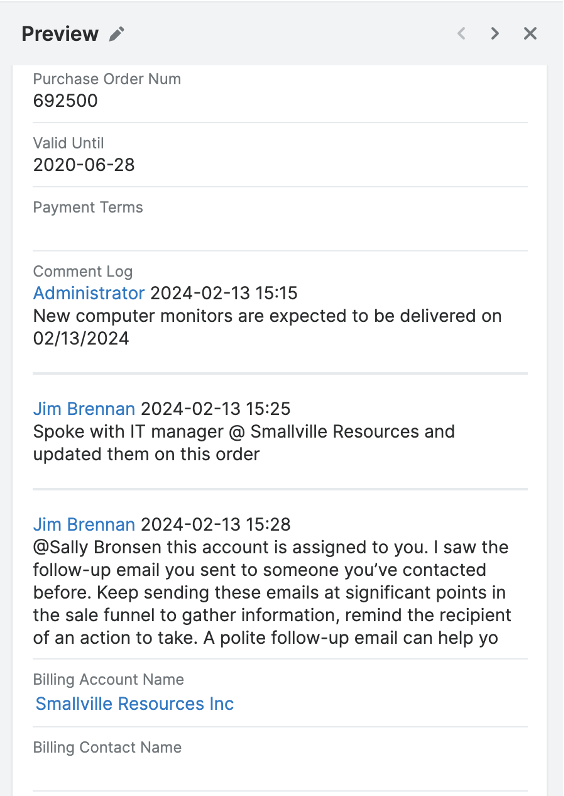Open Administrator user profile link
The width and height of the screenshot is (564, 796).
(x=89, y=293)
